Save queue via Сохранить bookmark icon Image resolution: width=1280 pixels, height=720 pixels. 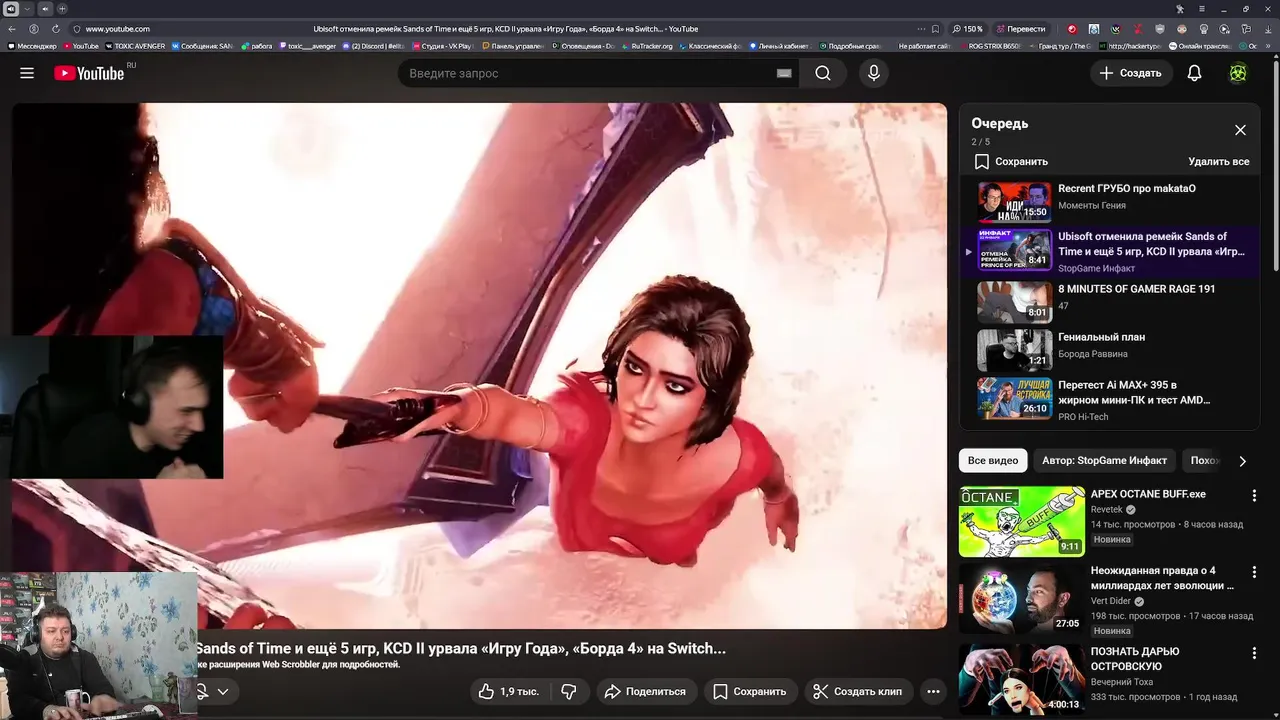pos(982,161)
